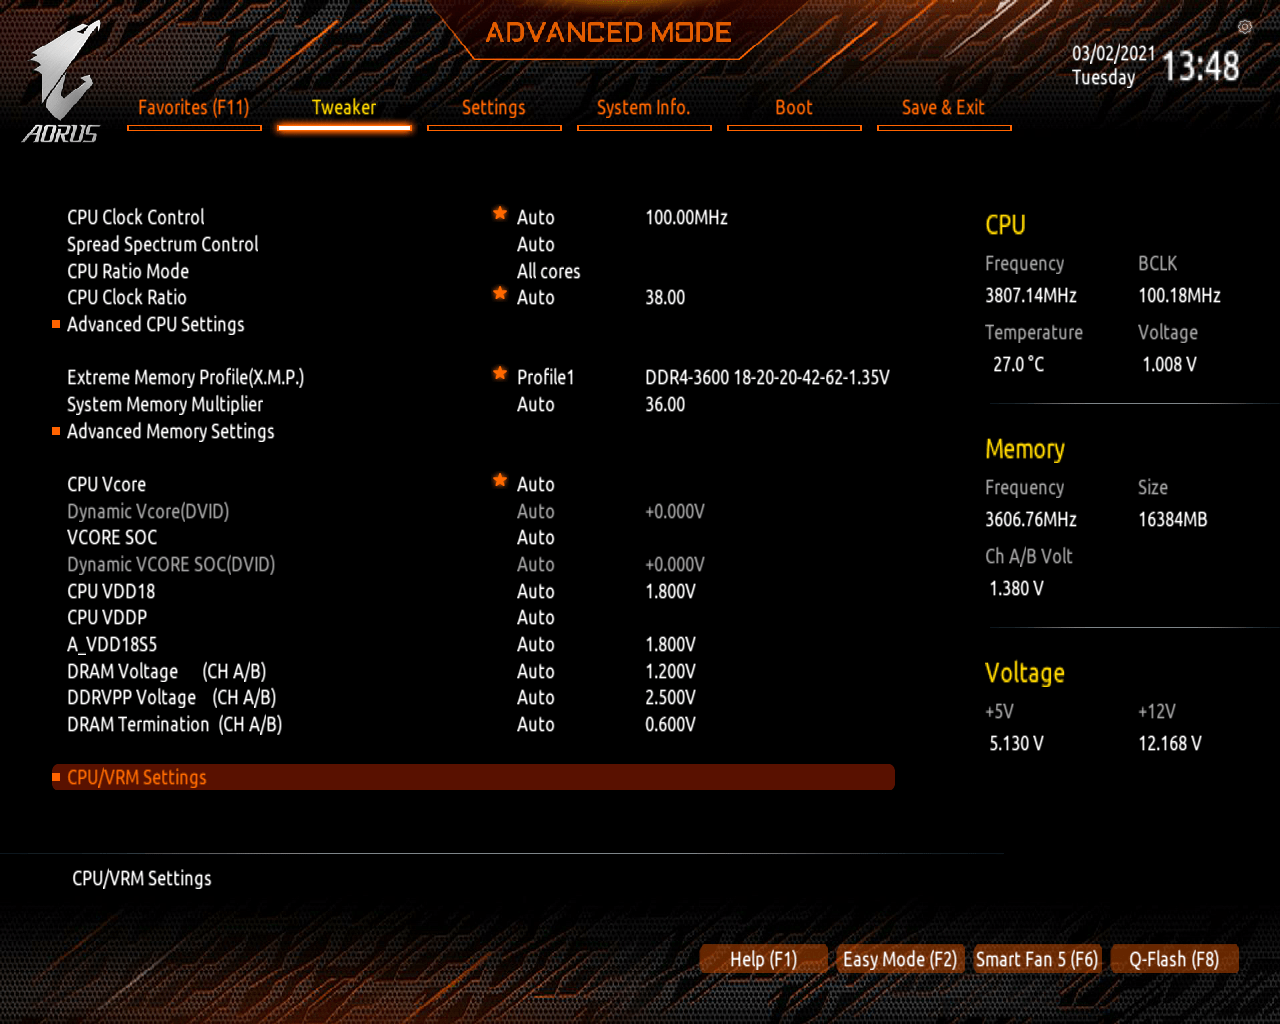The width and height of the screenshot is (1280, 1024).
Task: Enter the highlighted CPU/VRM Settings submenu
Action: [x=473, y=777]
